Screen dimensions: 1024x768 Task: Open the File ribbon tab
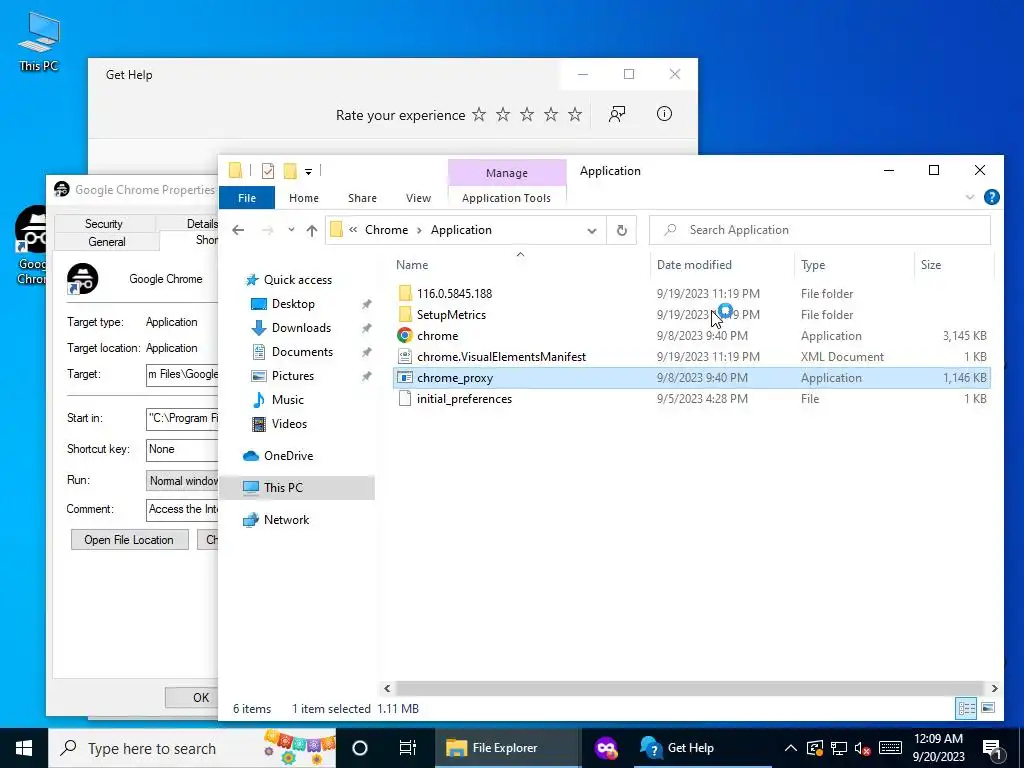[x=247, y=198]
